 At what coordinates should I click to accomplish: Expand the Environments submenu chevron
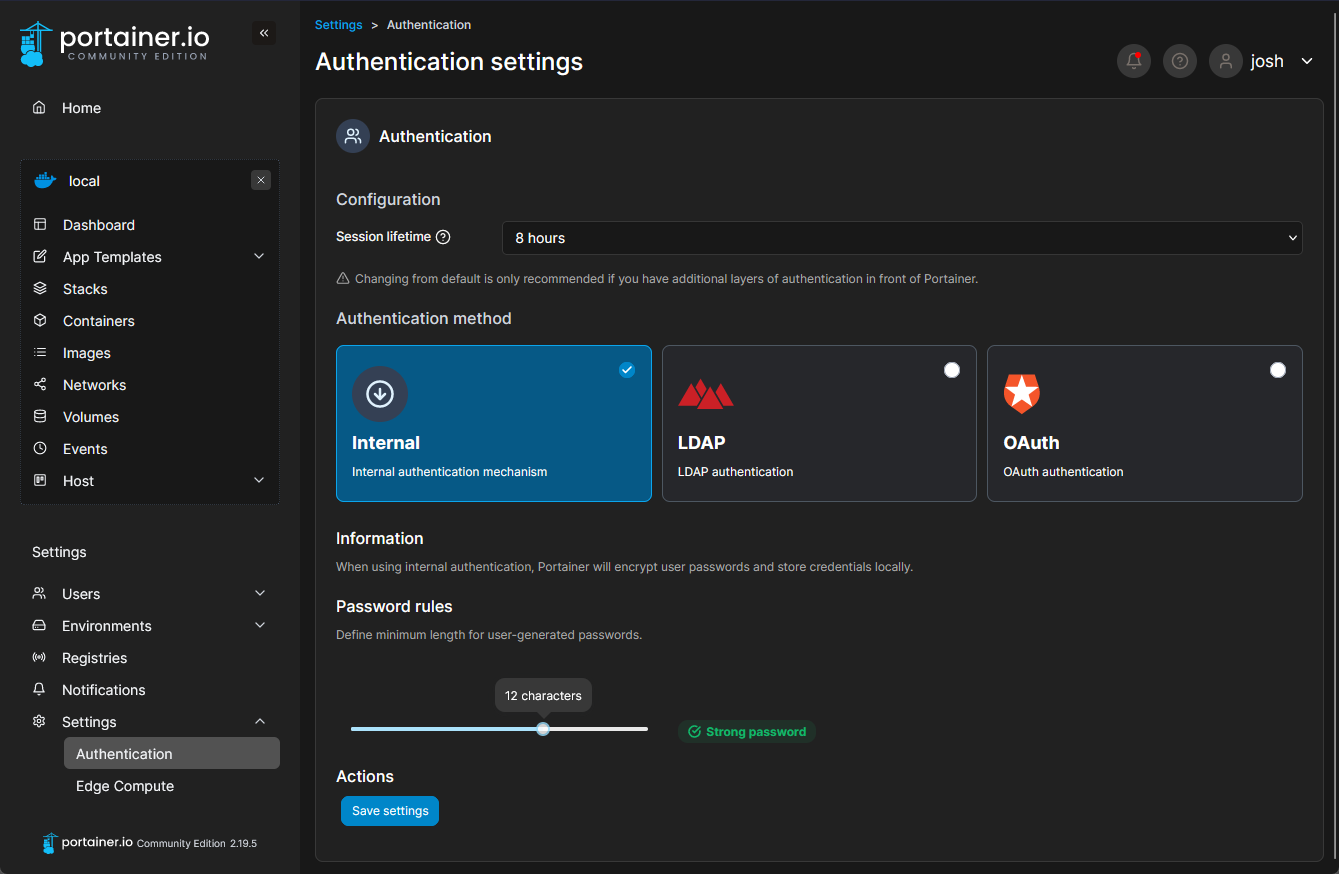tap(260, 626)
